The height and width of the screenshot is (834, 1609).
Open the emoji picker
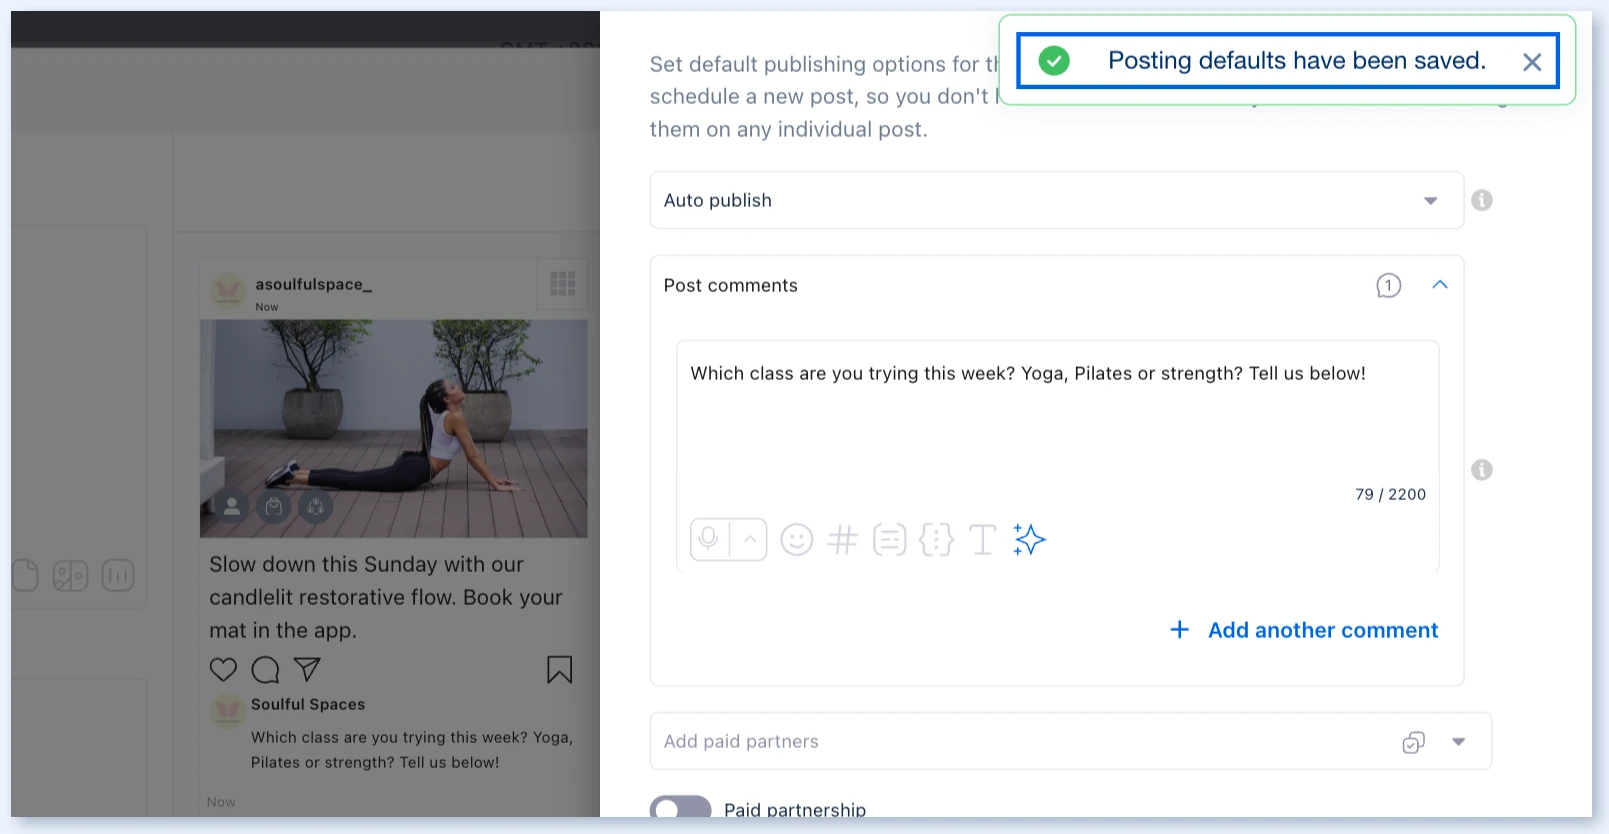coord(796,540)
